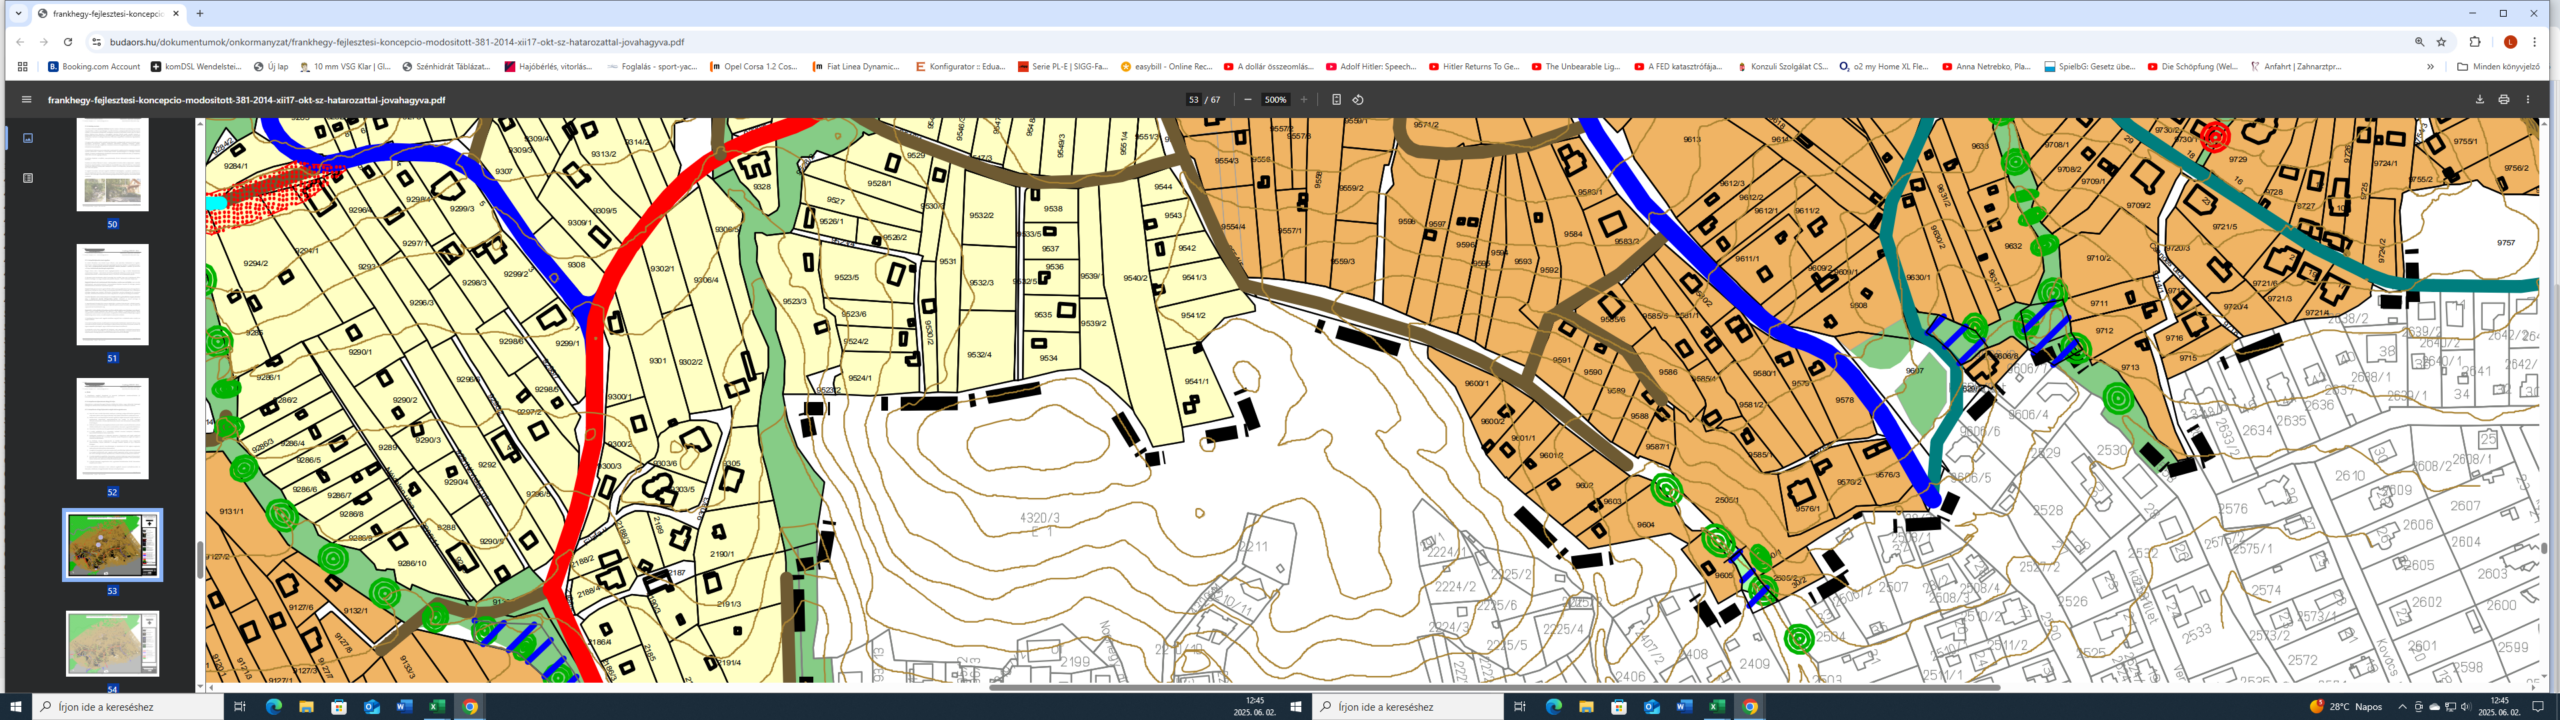Open the Booking.com Account bookmark
Image resolution: width=2560 pixels, height=720 pixels.
coord(94,67)
